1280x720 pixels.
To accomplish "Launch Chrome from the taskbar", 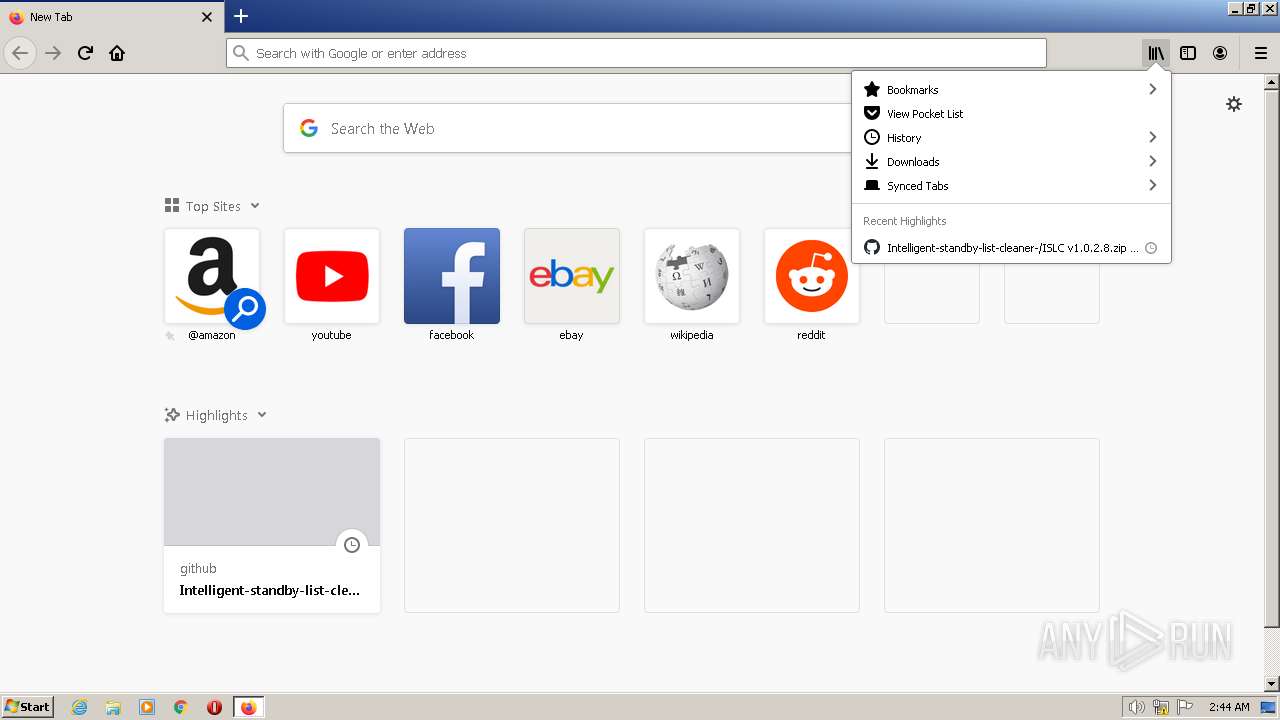I will pos(181,707).
